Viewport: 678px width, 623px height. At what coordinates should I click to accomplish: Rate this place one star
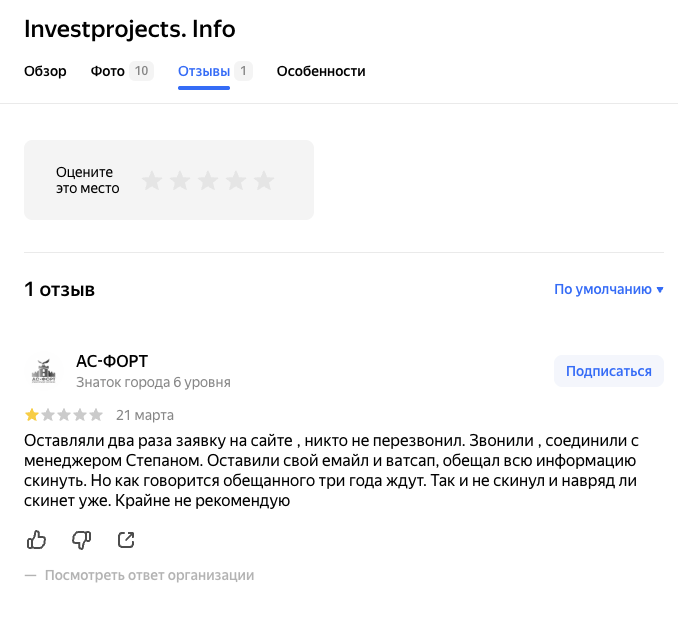point(152,181)
